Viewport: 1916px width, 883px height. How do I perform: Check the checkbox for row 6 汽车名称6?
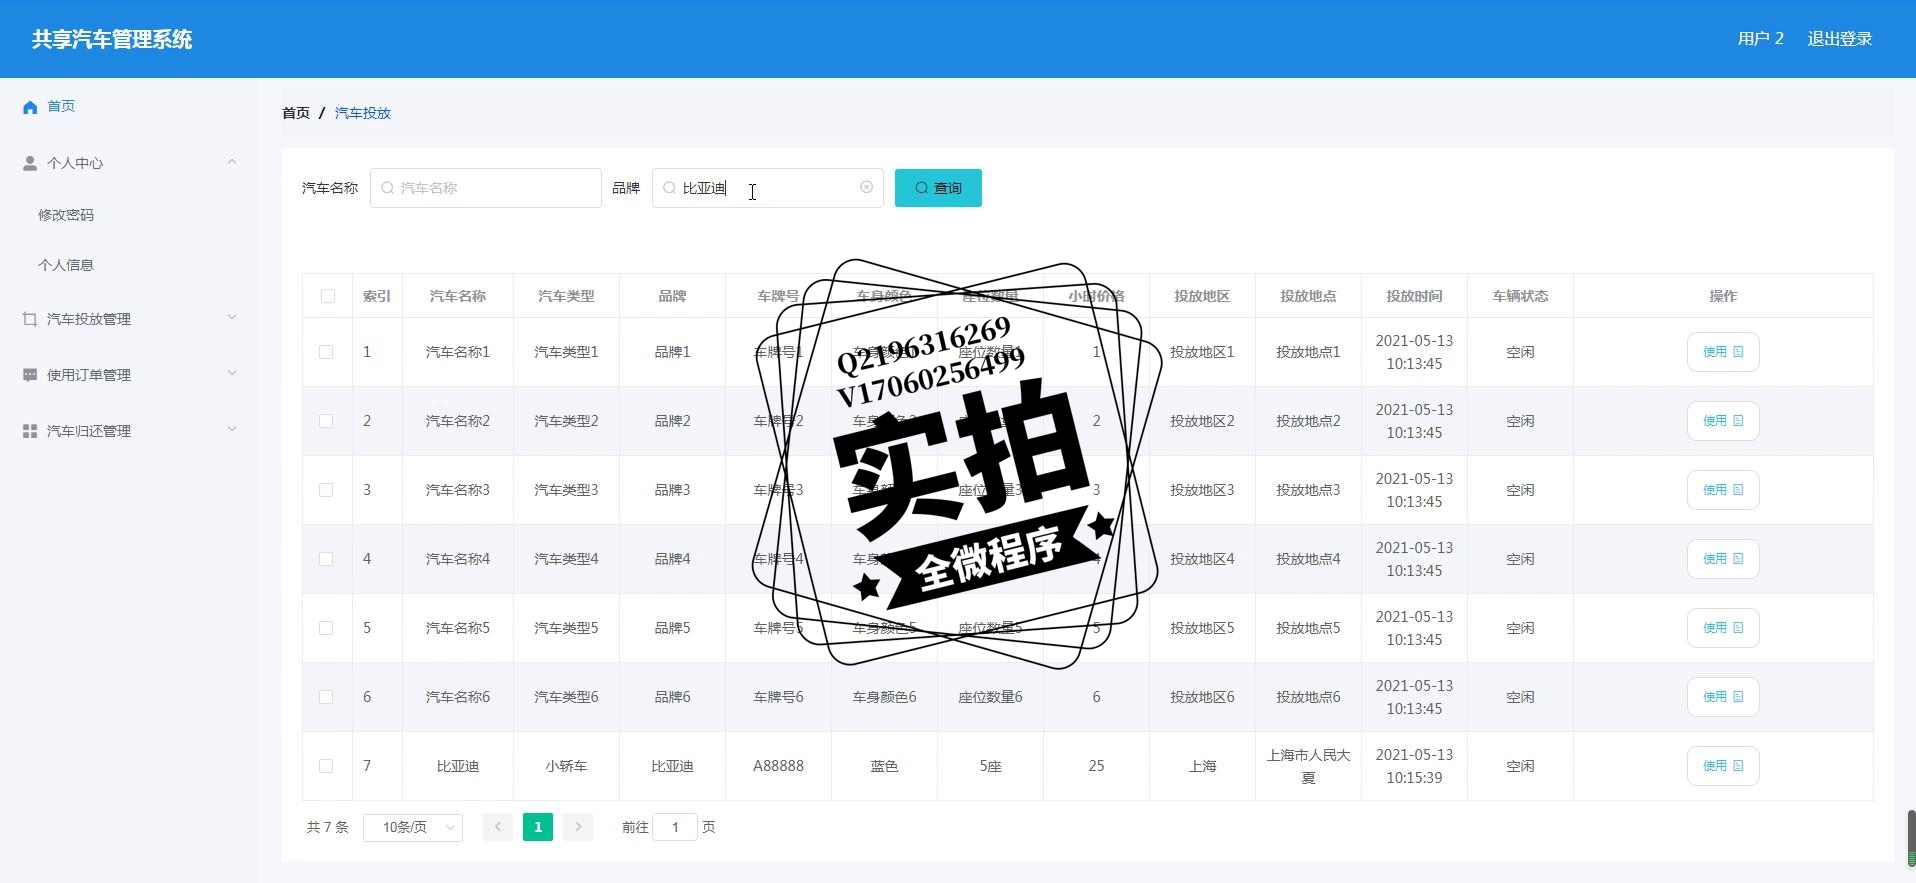click(326, 697)
